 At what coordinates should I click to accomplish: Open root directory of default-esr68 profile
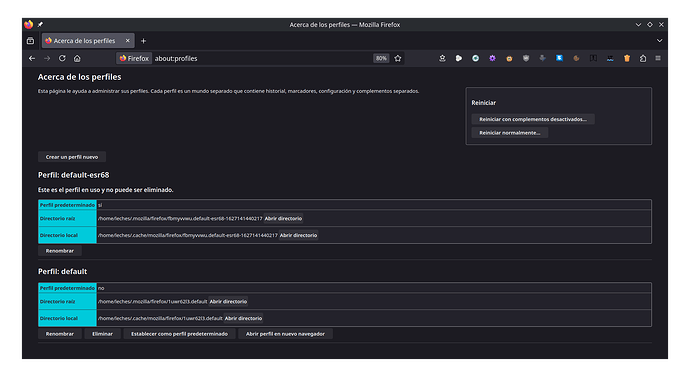click(283, 219)
